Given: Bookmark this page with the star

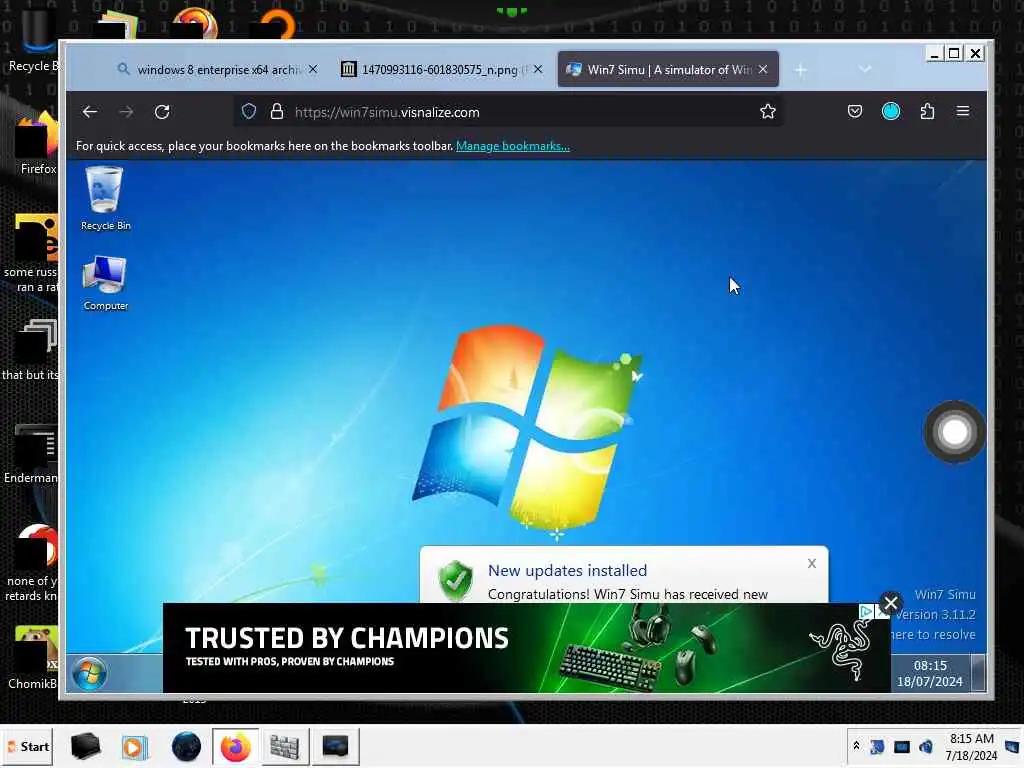Looking at the screenshot, I should pyautogui.click(x=768, y=112).
